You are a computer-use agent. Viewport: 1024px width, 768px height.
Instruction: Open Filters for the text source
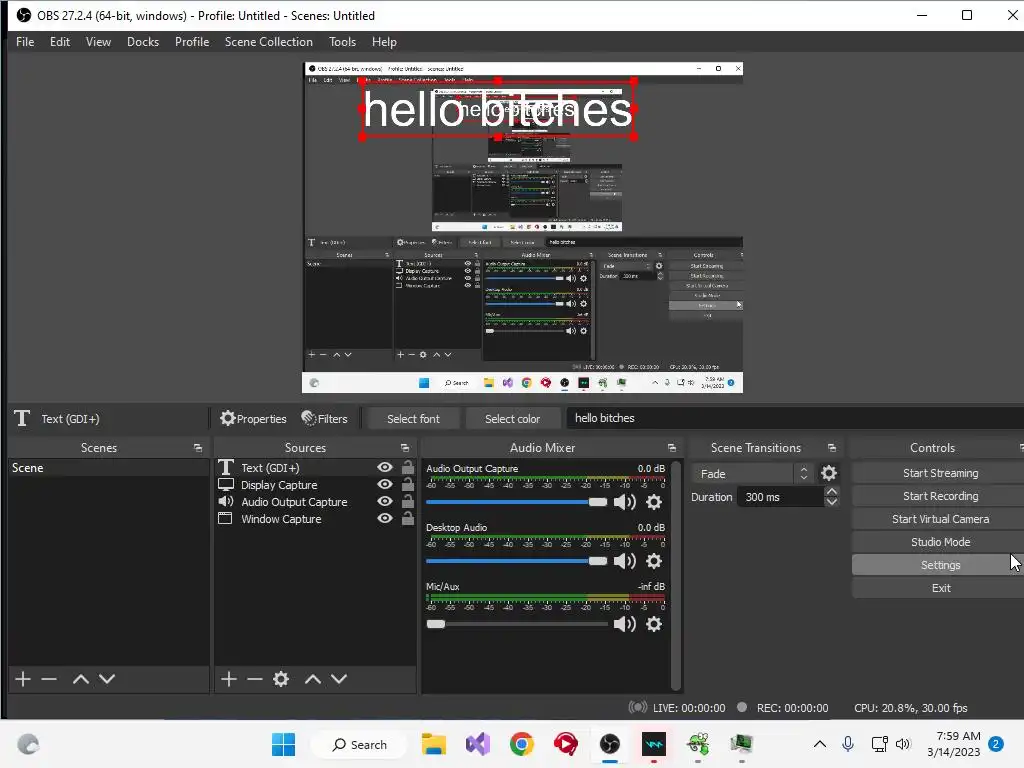tap(325, 419)
